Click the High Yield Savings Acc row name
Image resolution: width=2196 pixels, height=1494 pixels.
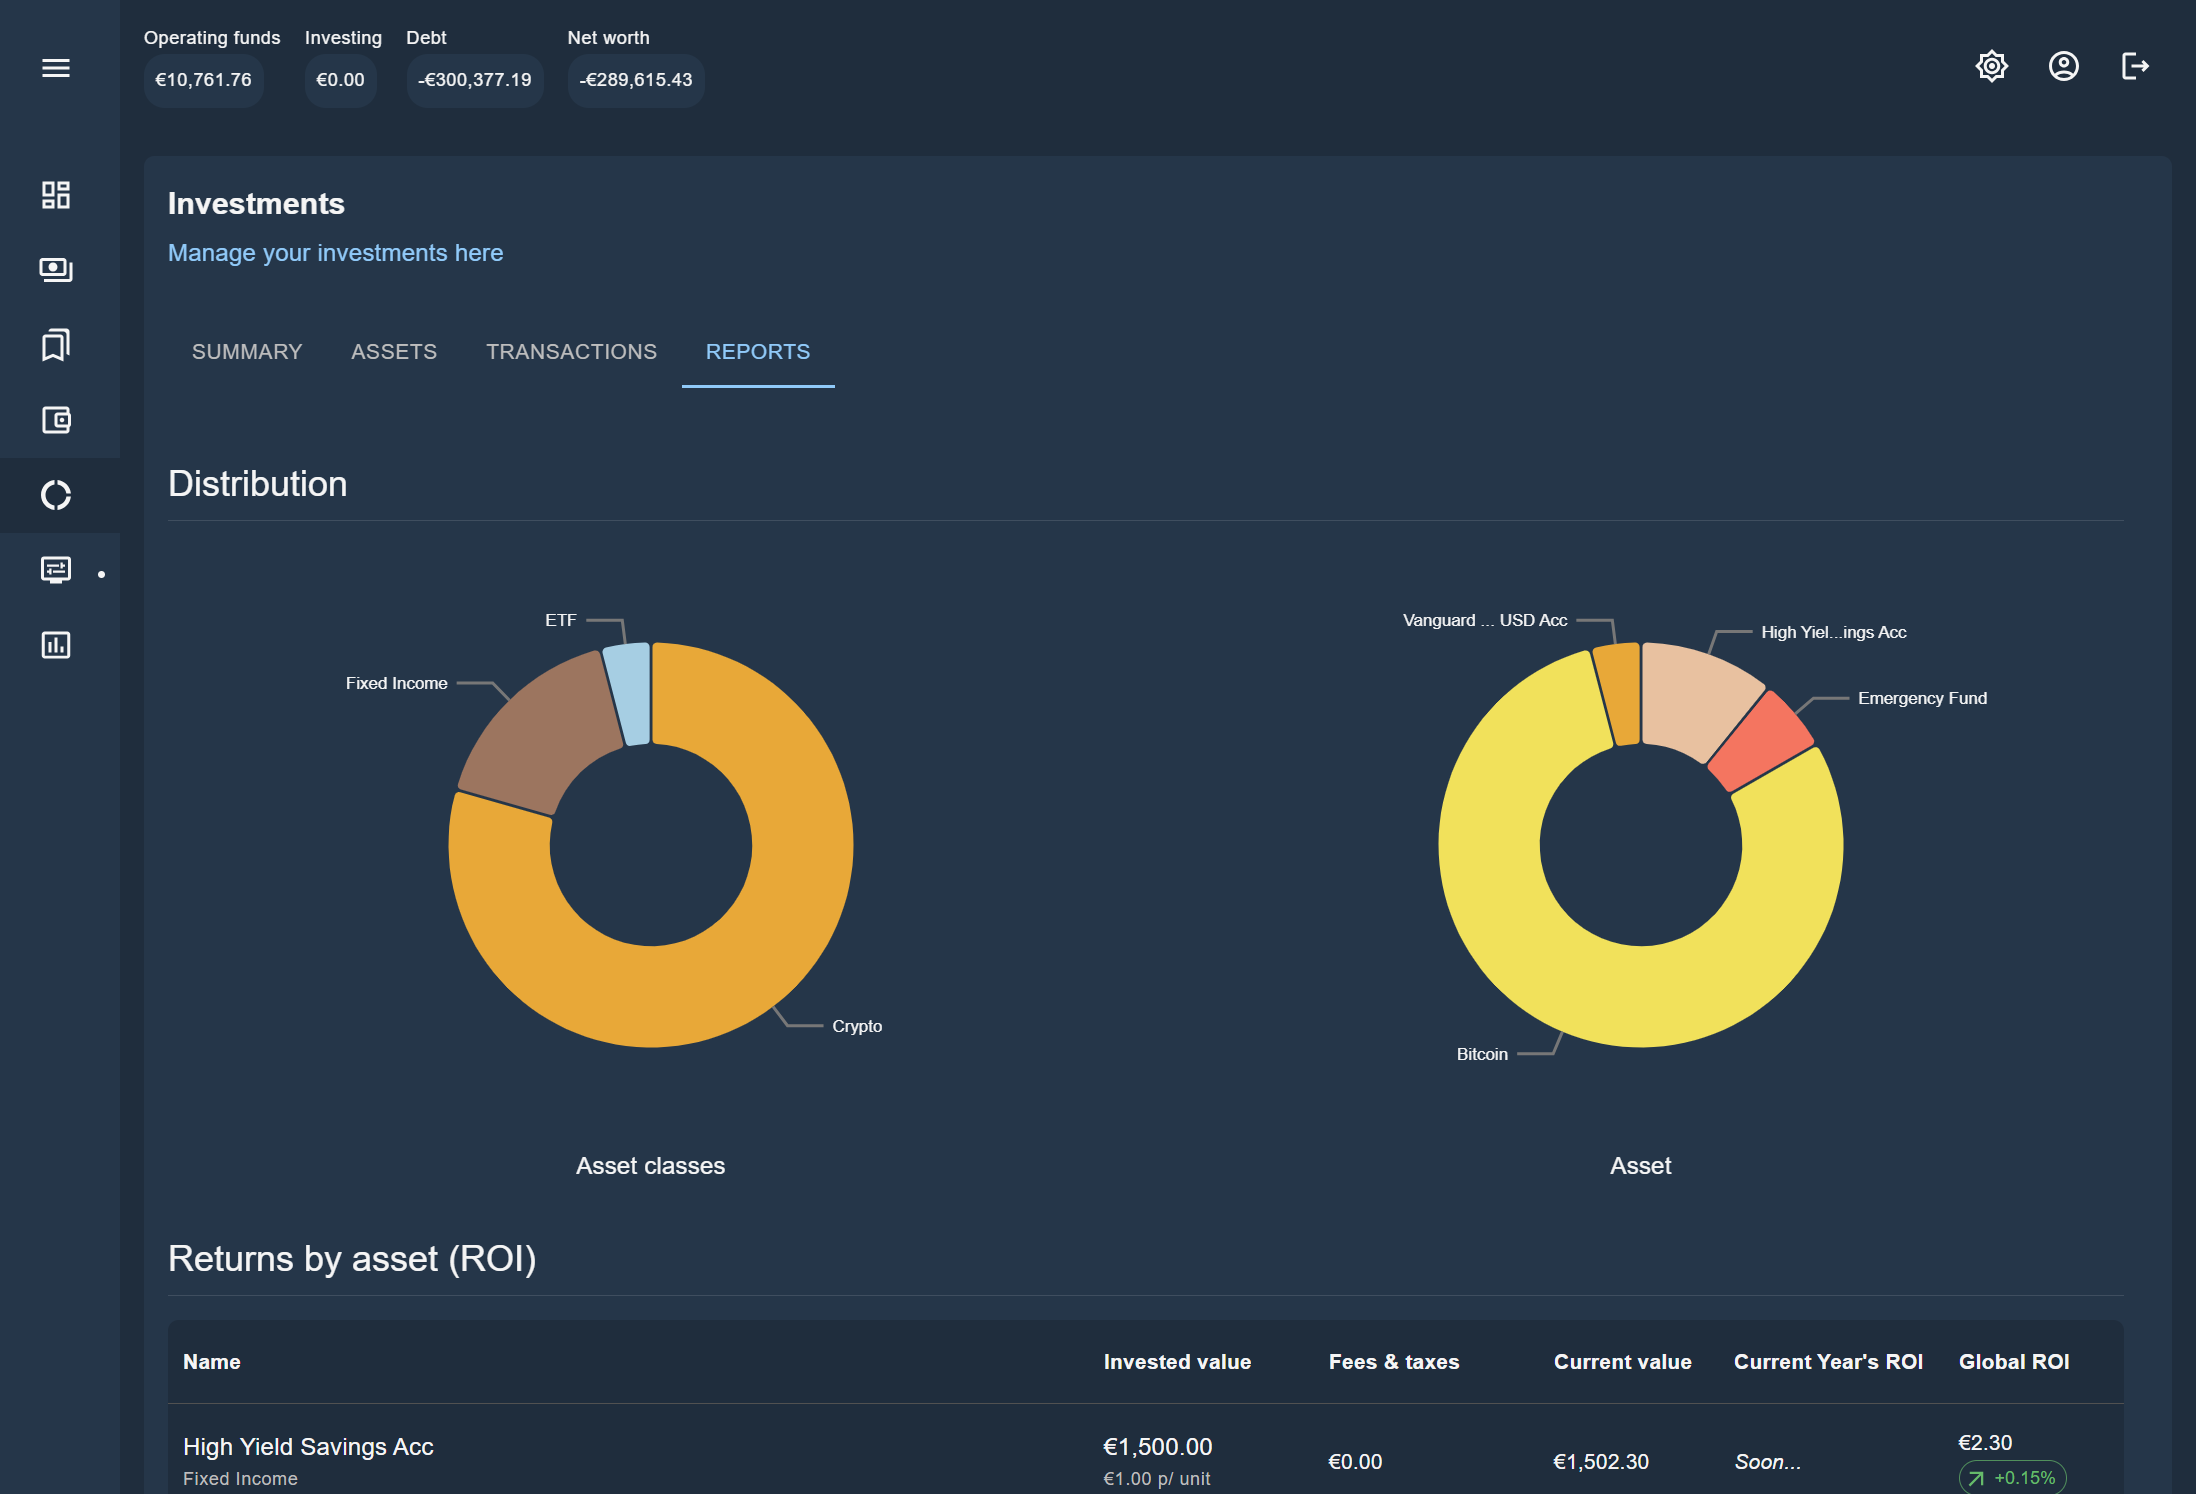coord(308,1447)
